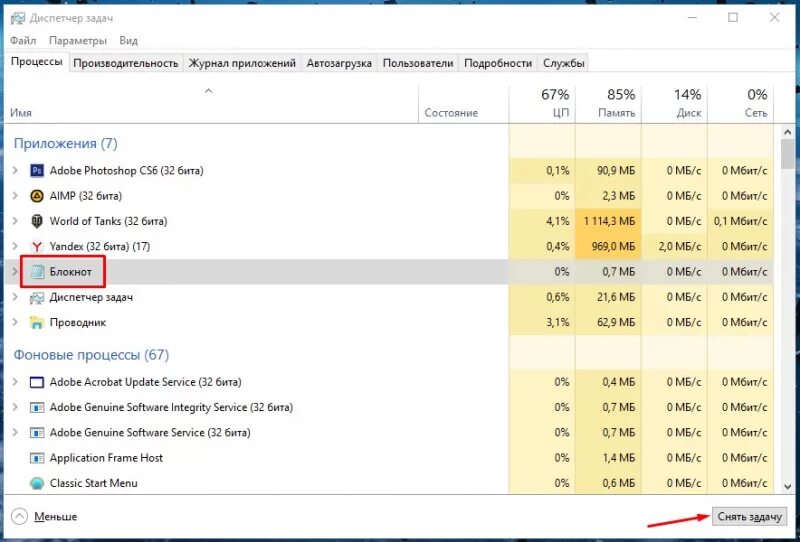Sort processes by ЦП column header
The width and height of the screenshot is (800, 542).
coord(542,104)
